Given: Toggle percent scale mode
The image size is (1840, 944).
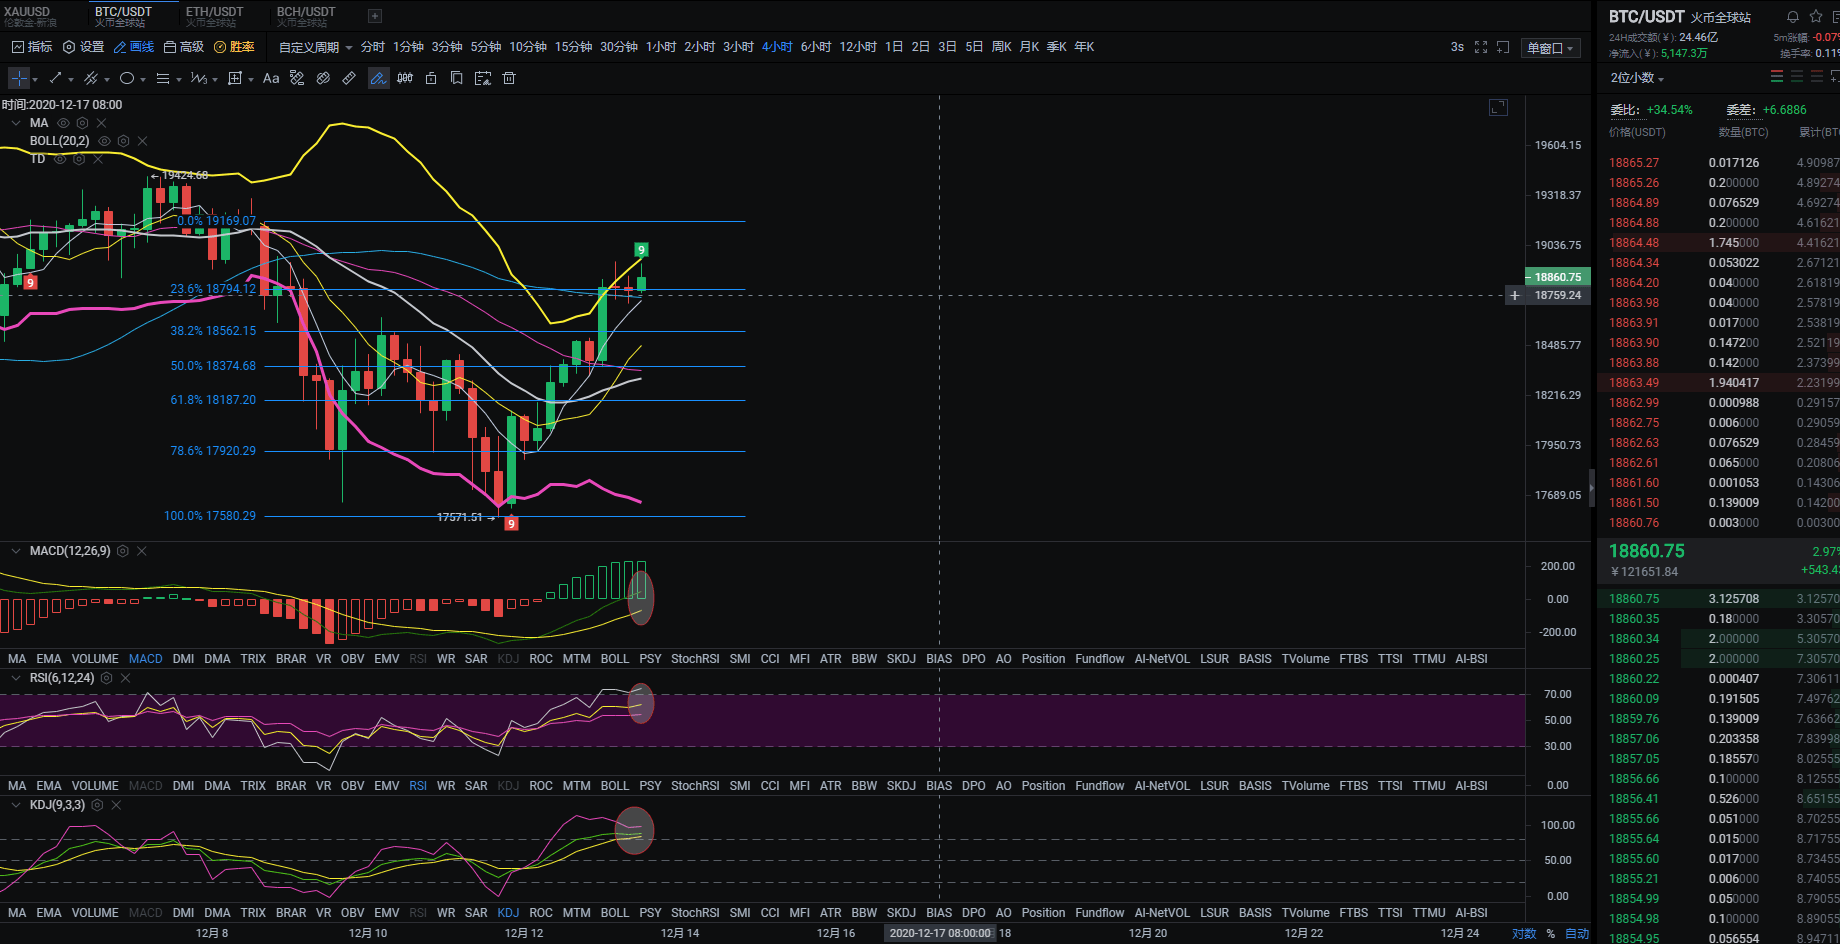Looking at the screenshot, I should pos(1551,933).
